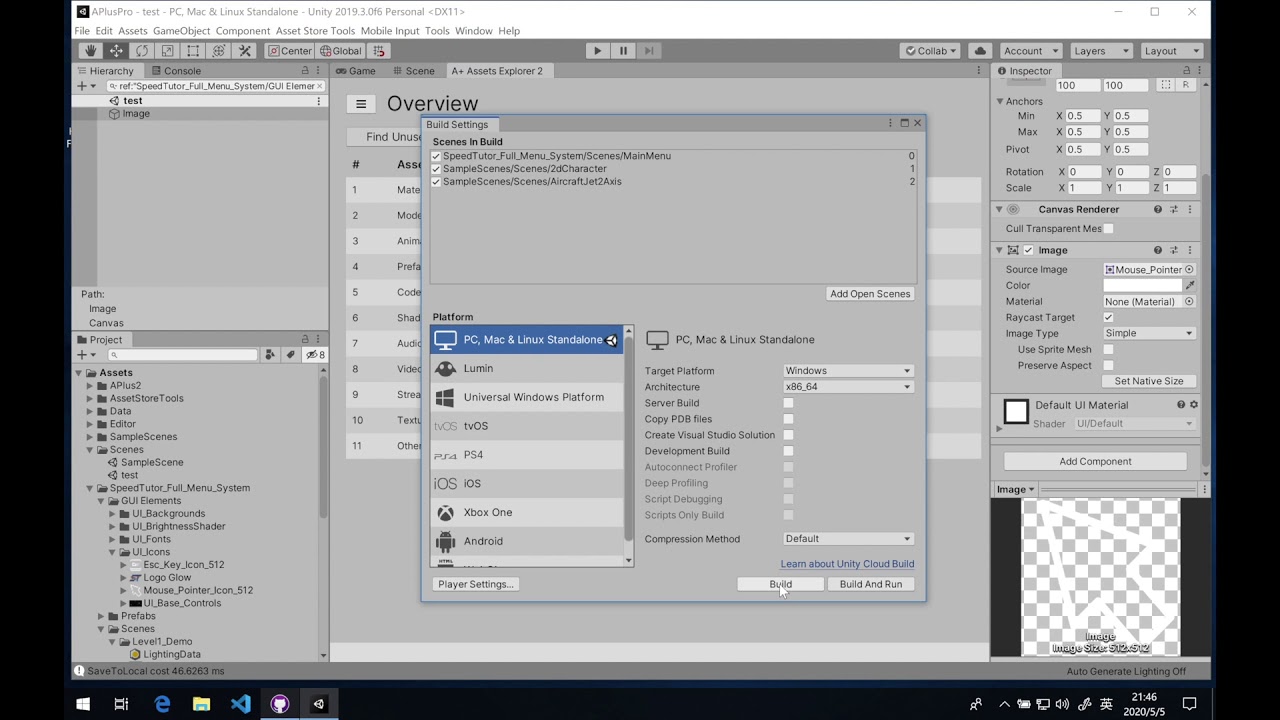
Task: Collapse SpeedTutor_Full_Menu_System folder
Action: coord(90,488)
